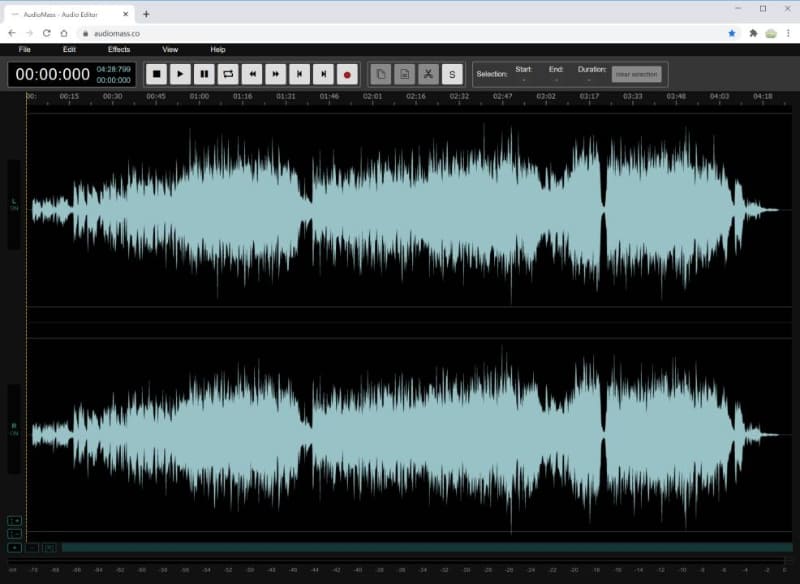
Task: Go back with the browser back arrow
Action: click(x=12, y=33)
